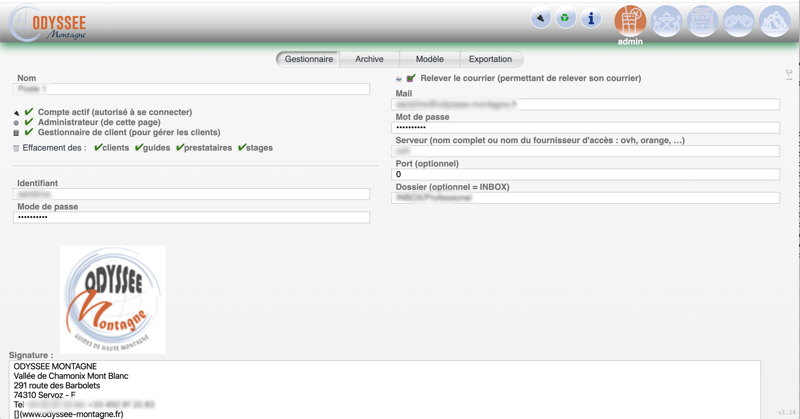The image size is (800, 419).
Task: Uncheck the Relever le courrier option
Action: click(411, 78)
